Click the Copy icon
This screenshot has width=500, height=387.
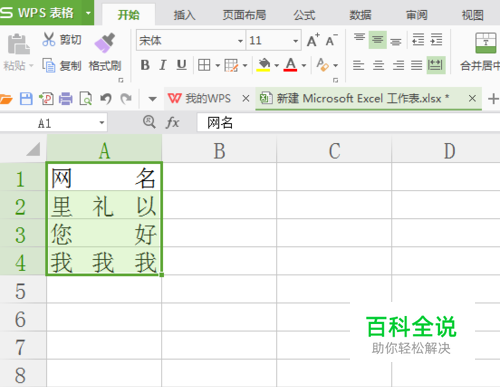point(49,65)
